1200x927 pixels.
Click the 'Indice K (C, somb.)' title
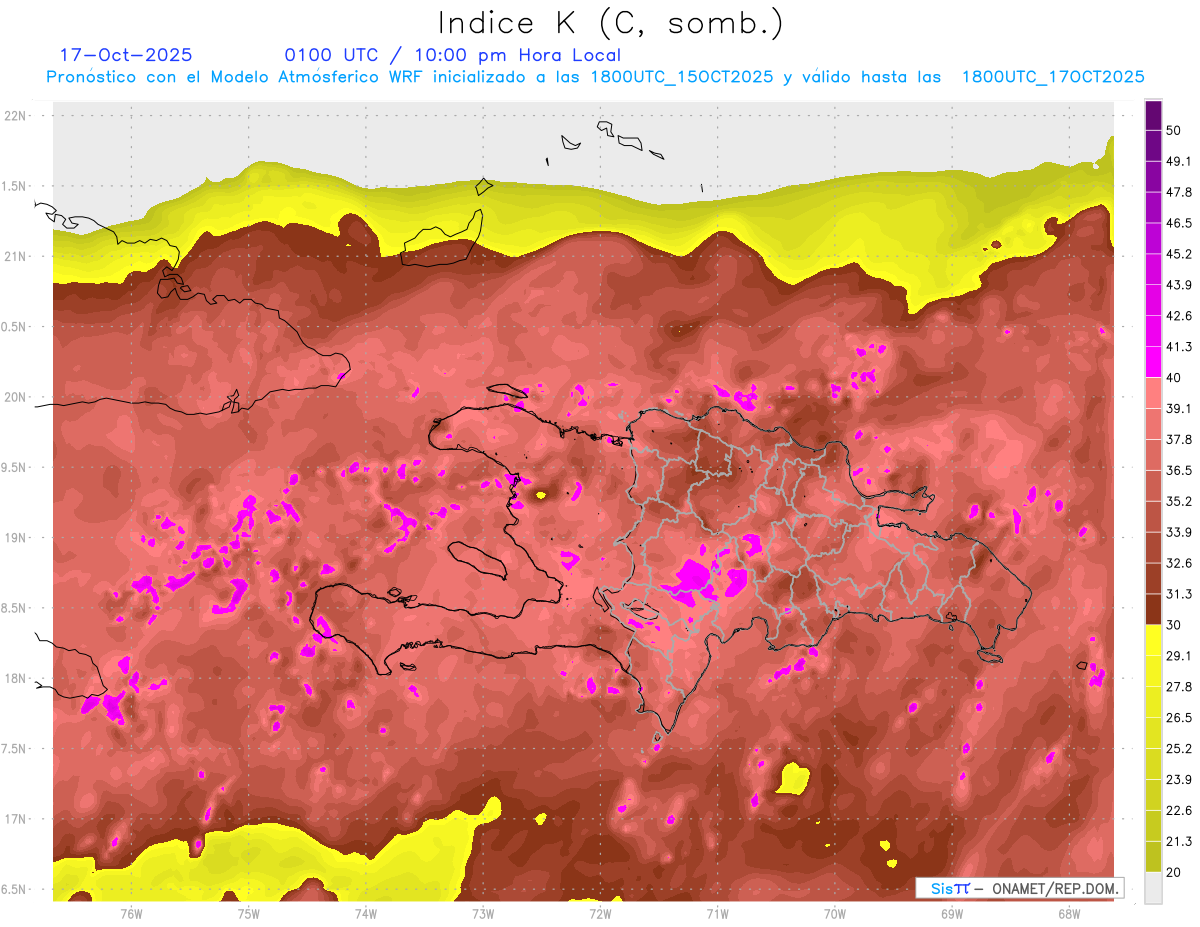click(x=611, y=23)
